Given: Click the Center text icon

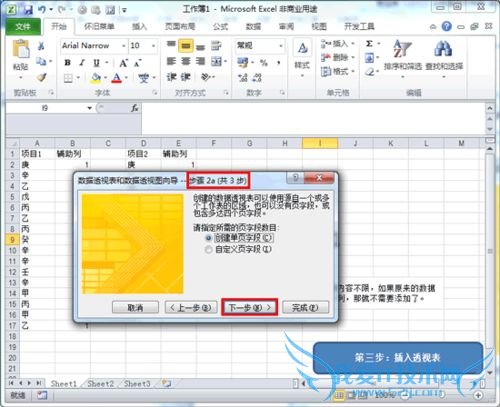Looking at the screenshot, I should click(x=186, y=61).
